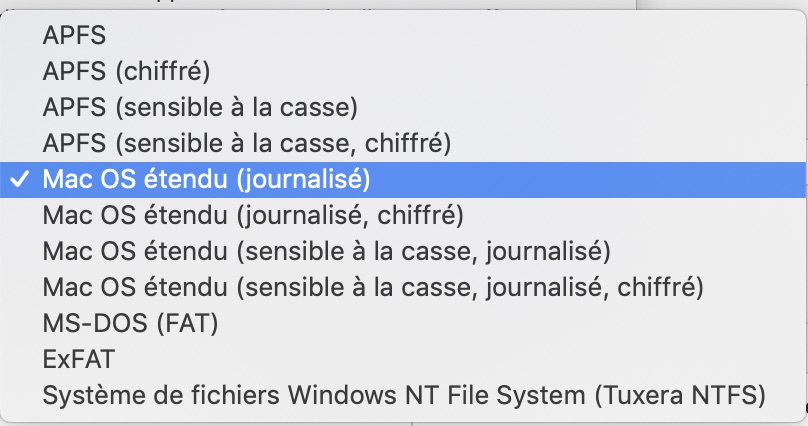Select the Windows NT File System entry
Screen dimensions: 808x426
[x=404, y=395]
